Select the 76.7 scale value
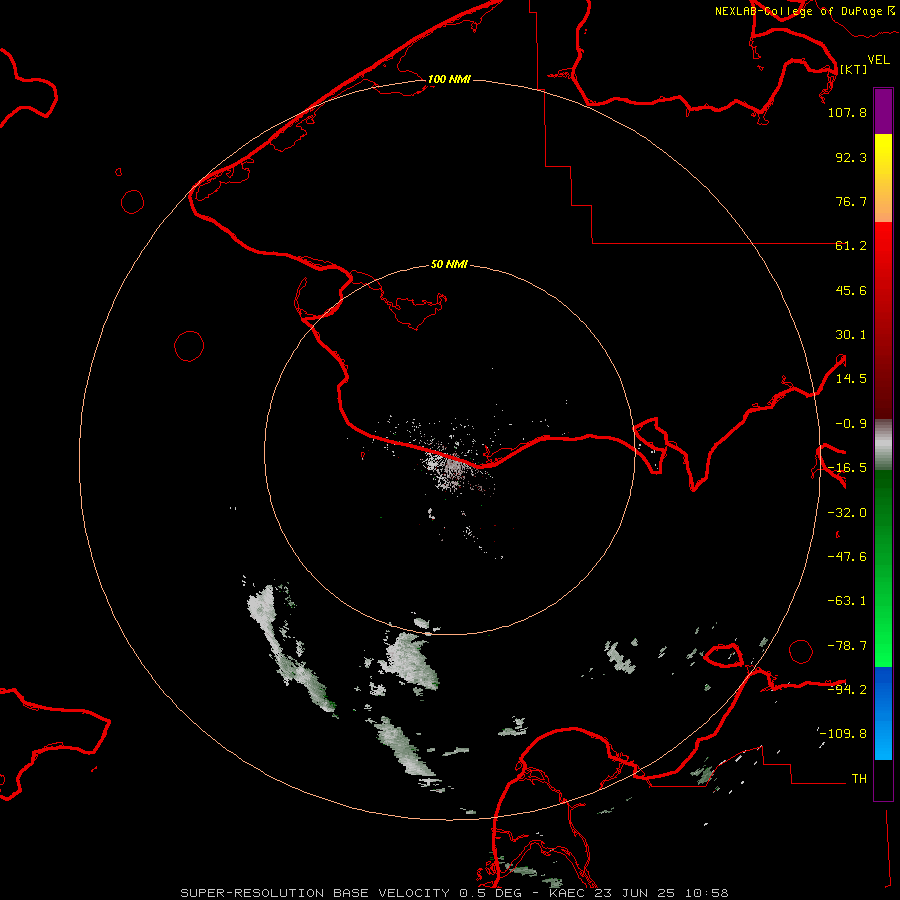This screenshot has width=900, height=900. click(x=851, y=201)
